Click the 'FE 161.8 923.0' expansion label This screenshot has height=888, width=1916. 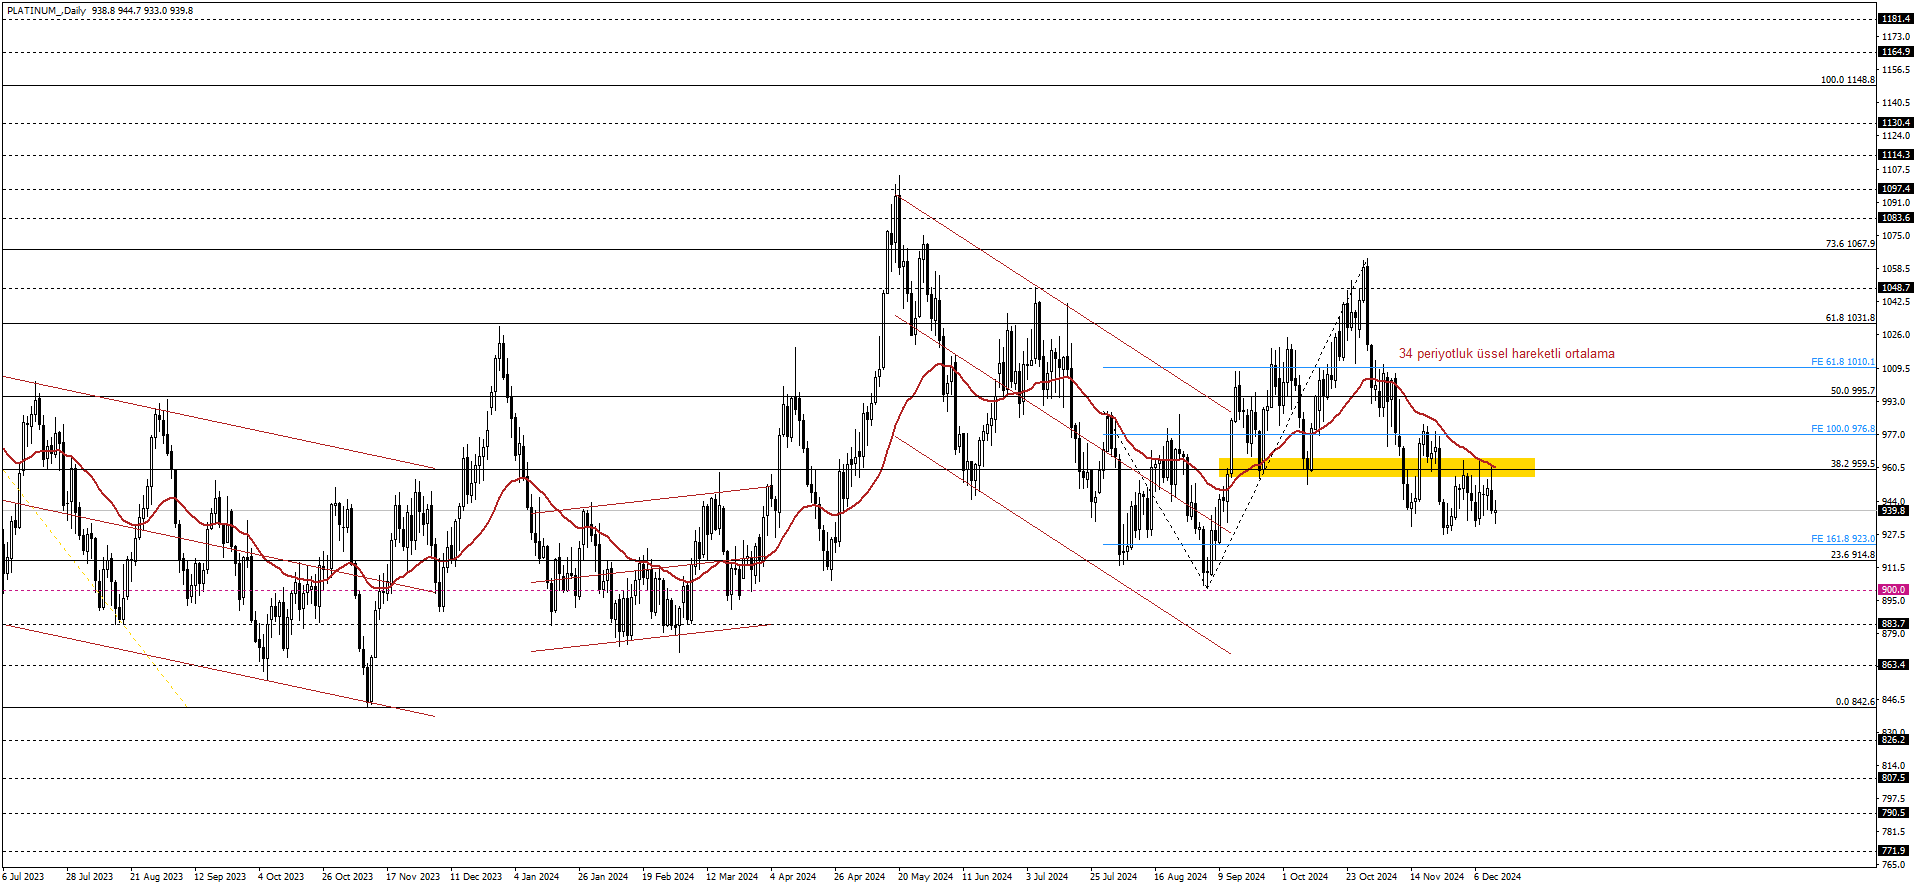(x=1843, y=539)
